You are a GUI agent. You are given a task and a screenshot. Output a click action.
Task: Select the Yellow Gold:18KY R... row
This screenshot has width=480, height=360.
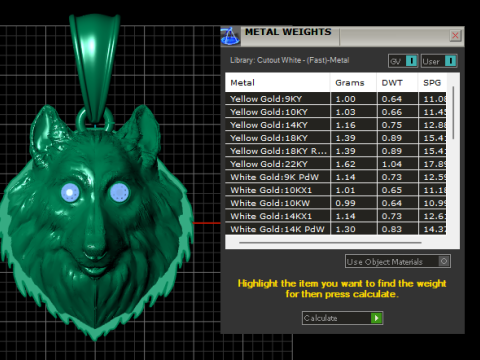pos(336,151)
